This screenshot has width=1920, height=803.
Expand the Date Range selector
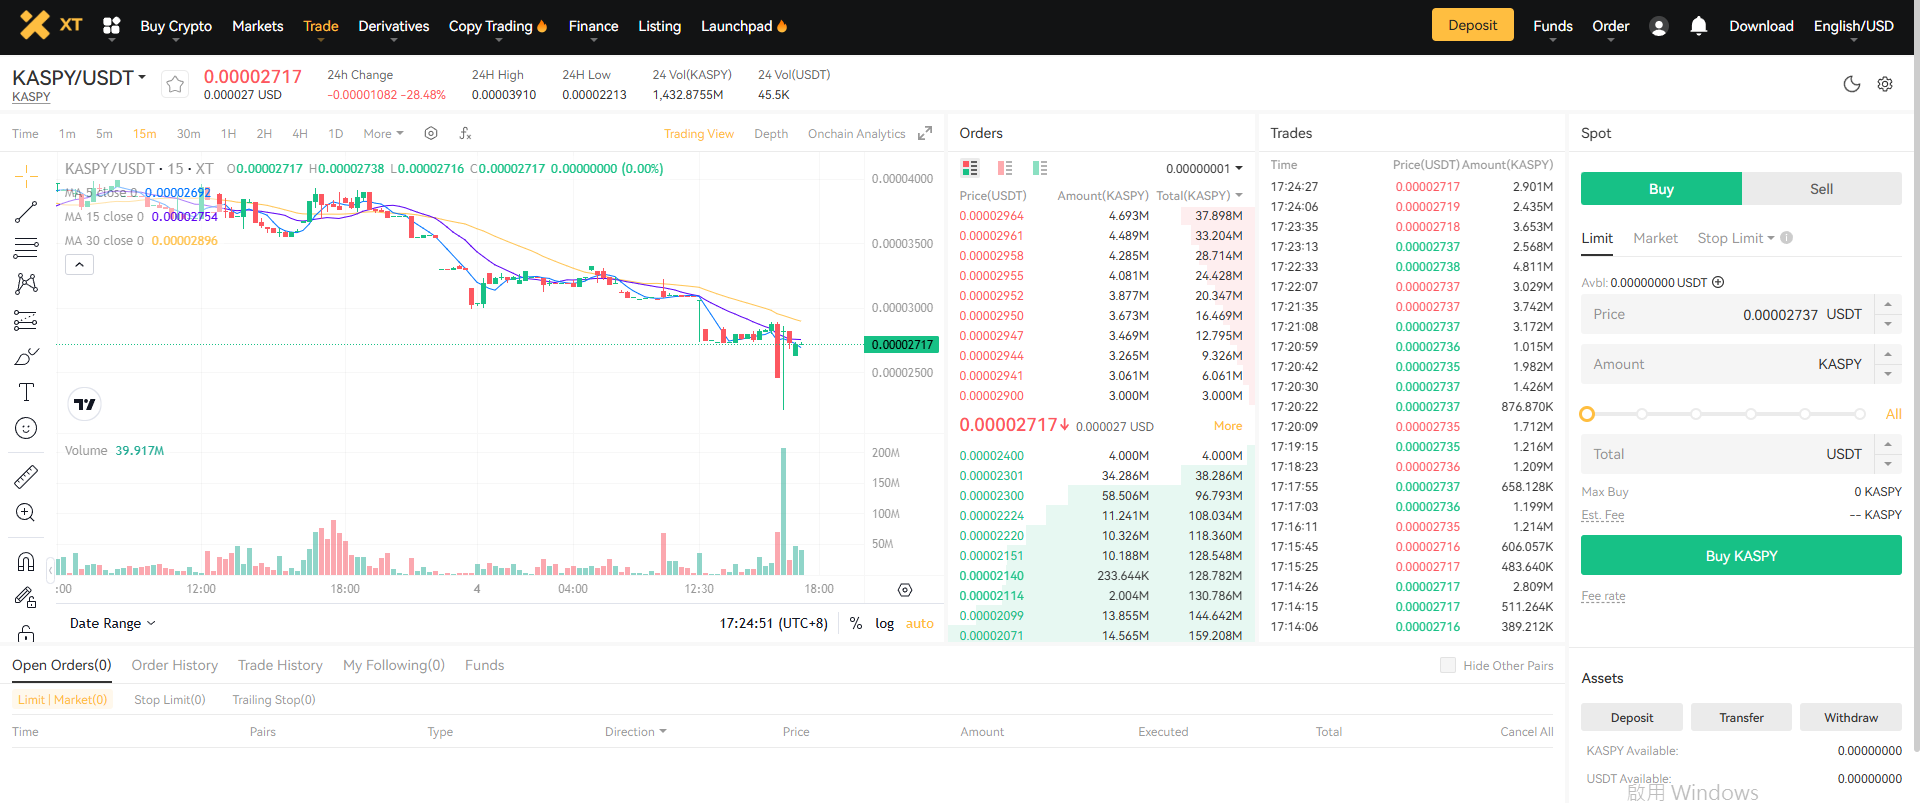(113, 623)
